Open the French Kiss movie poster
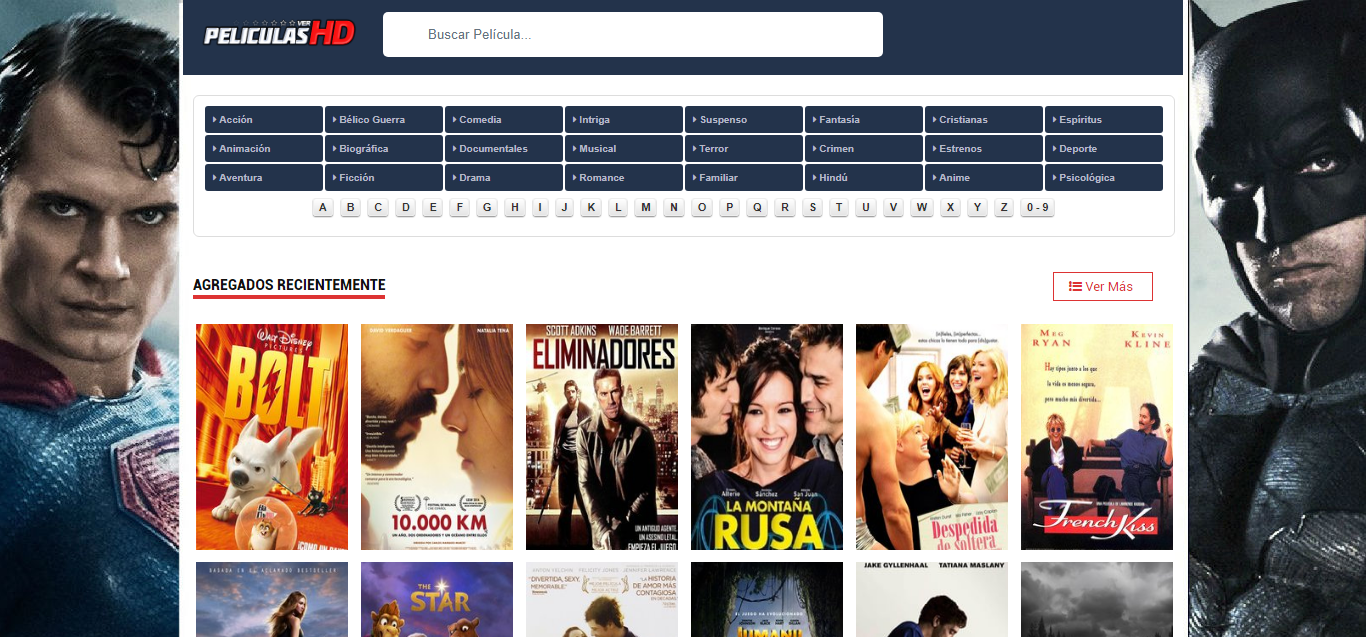1366x637 pixels. click(x=1097, y=437)
